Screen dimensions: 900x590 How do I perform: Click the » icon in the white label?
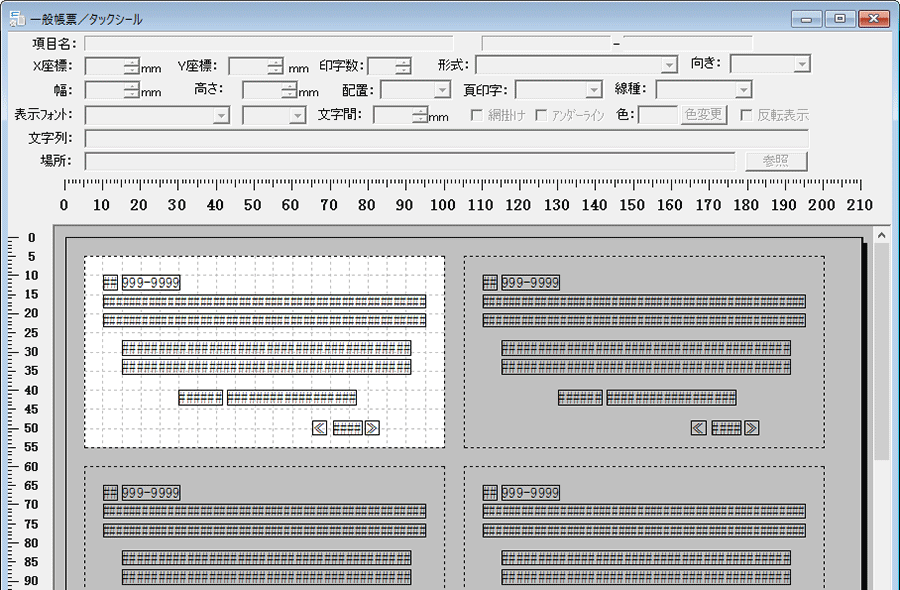pos(372,428)
